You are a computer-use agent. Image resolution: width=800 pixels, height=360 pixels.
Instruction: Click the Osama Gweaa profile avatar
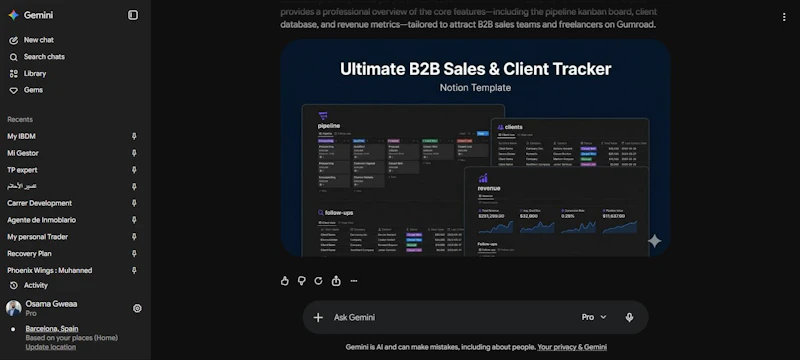[14, 308]
